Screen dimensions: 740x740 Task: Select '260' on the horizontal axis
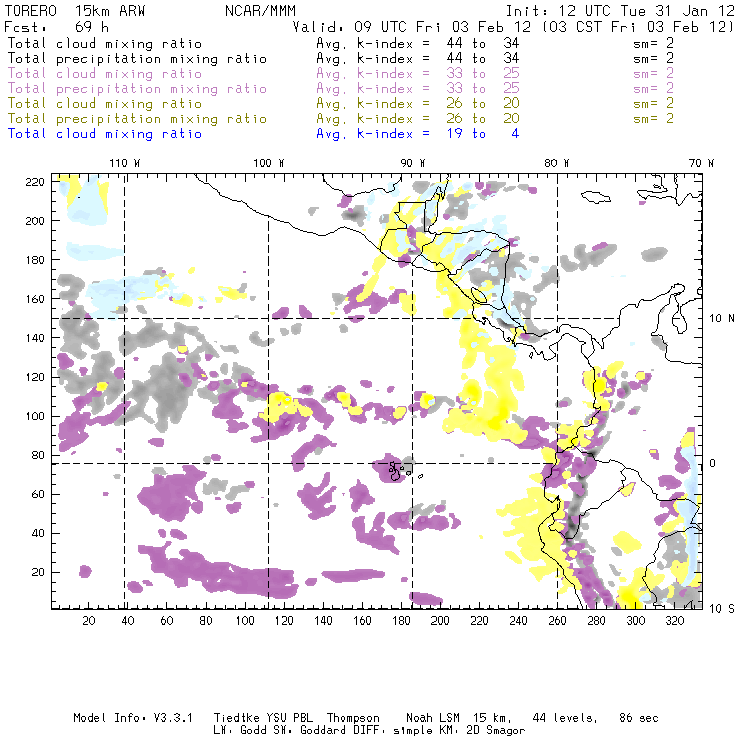pyautogui.click(x=557, y=621)
